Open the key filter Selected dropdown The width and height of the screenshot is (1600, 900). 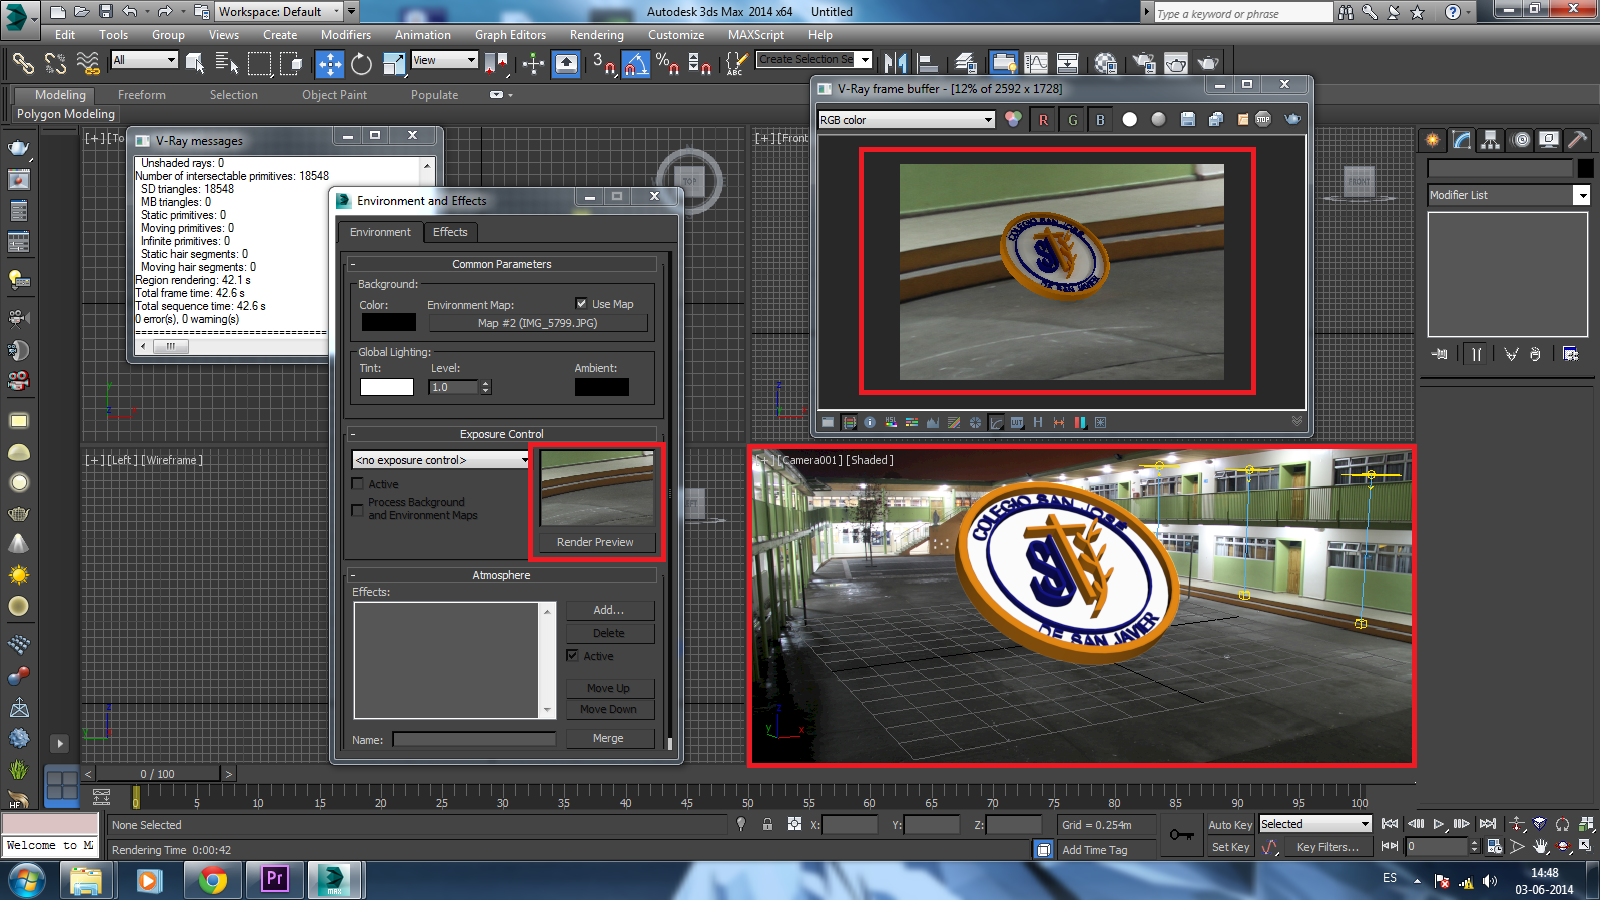point(1314,824)
